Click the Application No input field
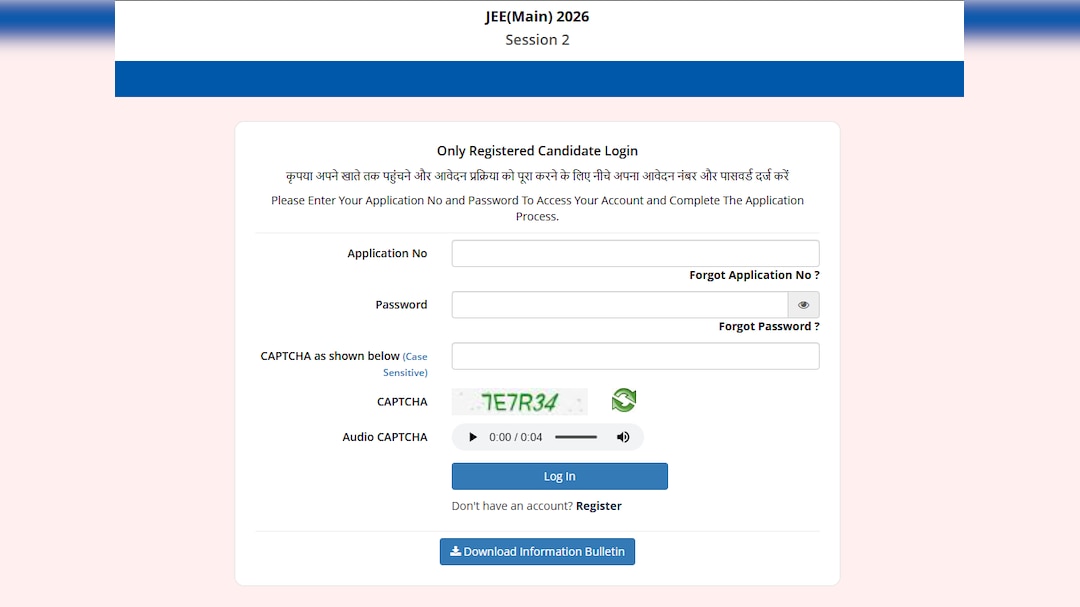The image size is (1080, 607). [x=635, y=254]
